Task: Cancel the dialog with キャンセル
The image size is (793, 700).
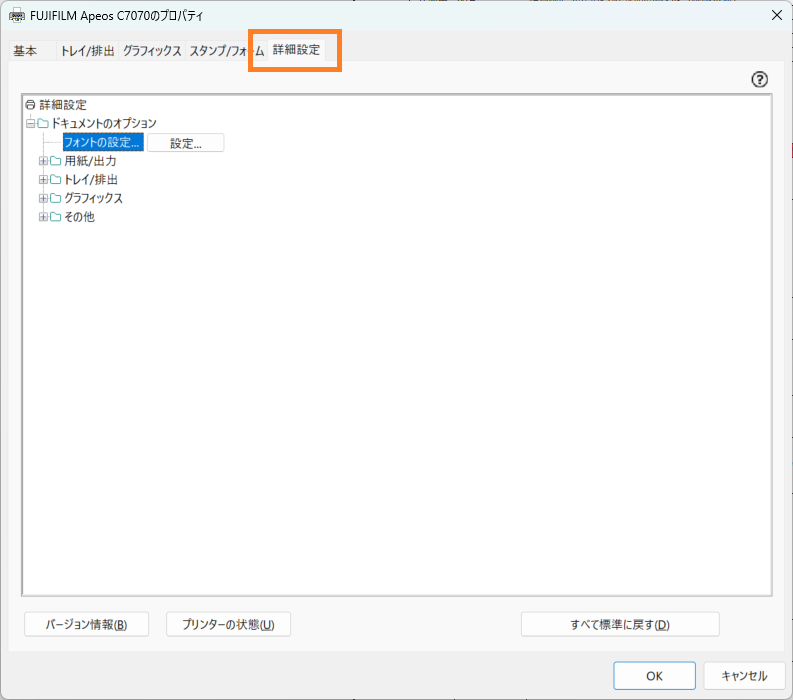Action: [x=743, y=676]
